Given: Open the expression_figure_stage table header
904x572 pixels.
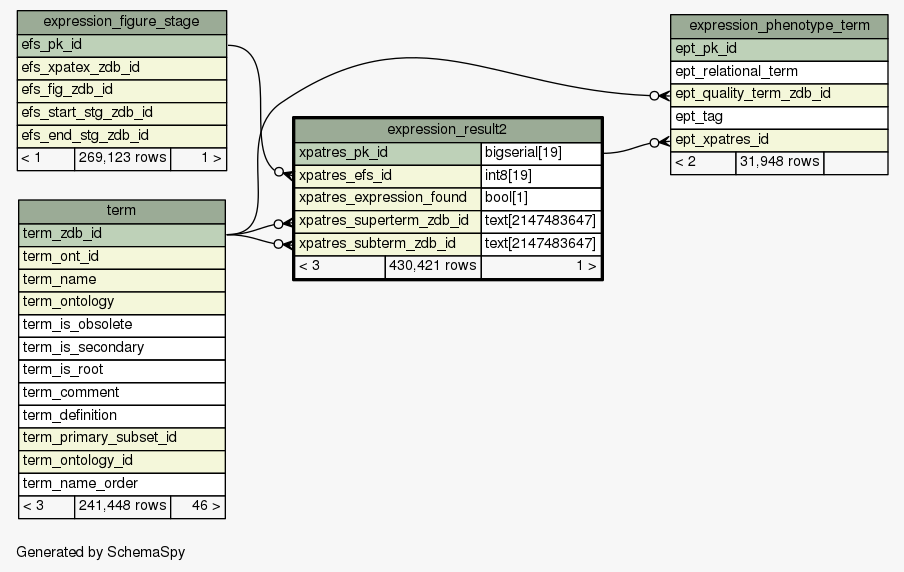Looking at the screenshot, I should click(122, 22).
